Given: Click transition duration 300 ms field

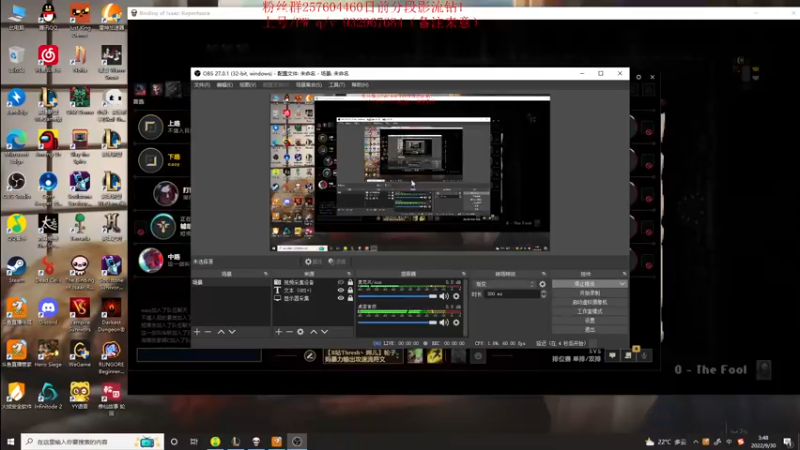Looking at the screenshot, I should 511,294.
